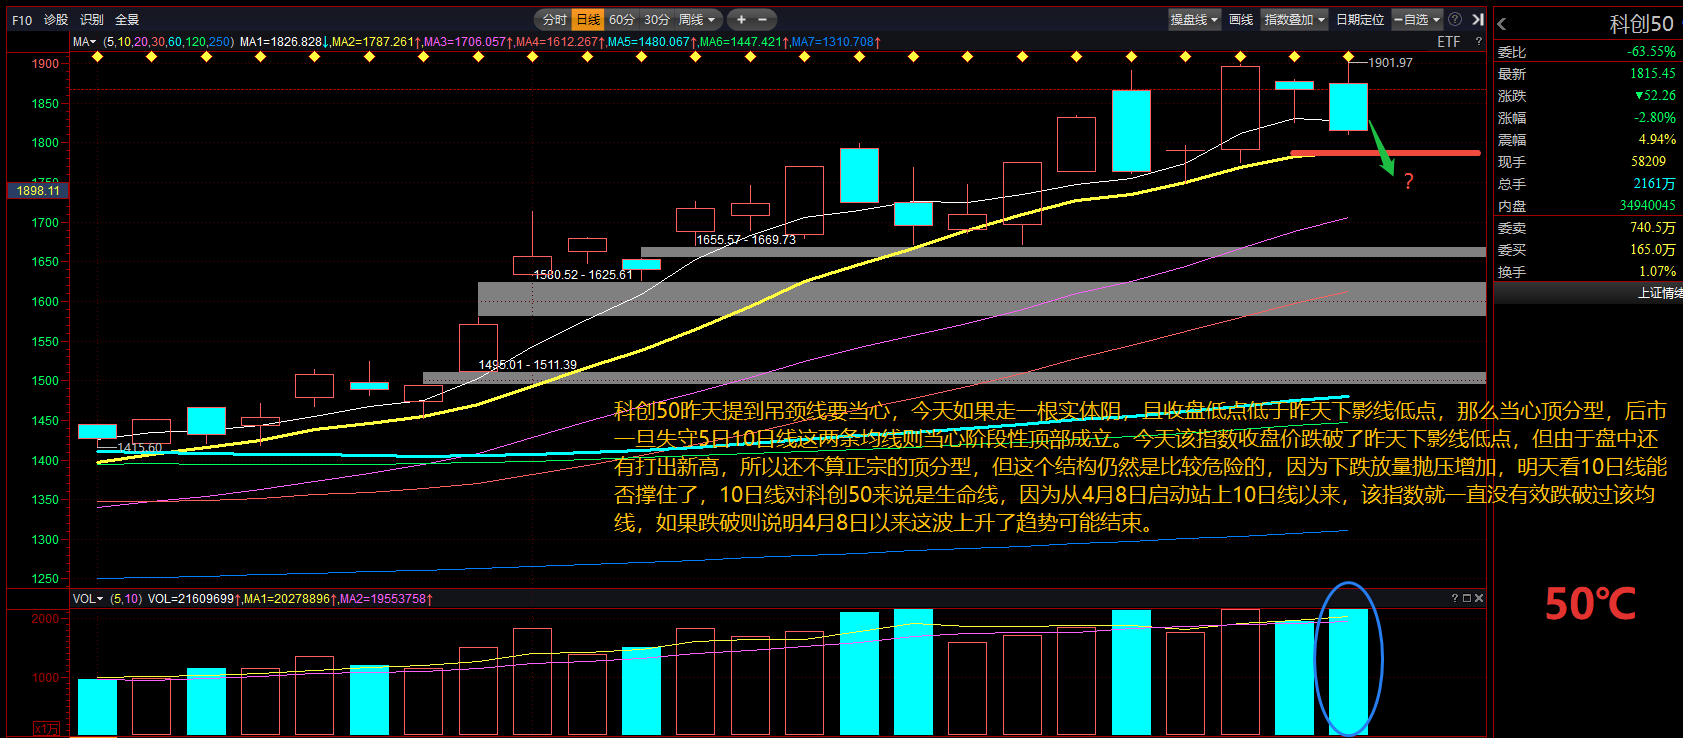Screen dimensions: 1683x738
Task: Open the 画线 drawing tool
Action: [x=1241, y=20]
